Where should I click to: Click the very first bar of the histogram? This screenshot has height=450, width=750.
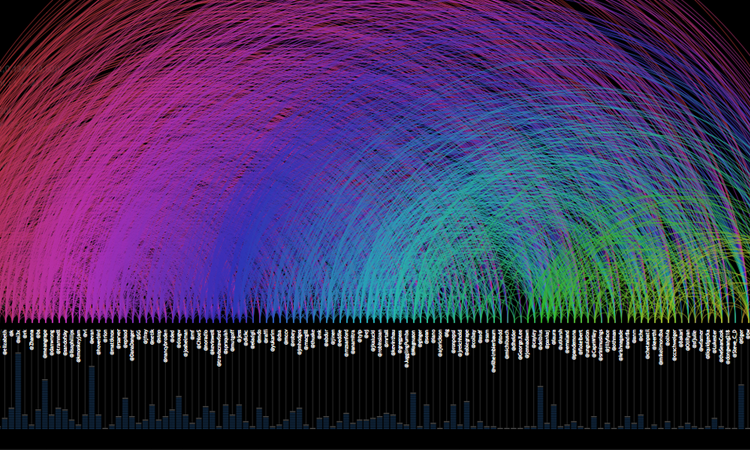(4, 421)
